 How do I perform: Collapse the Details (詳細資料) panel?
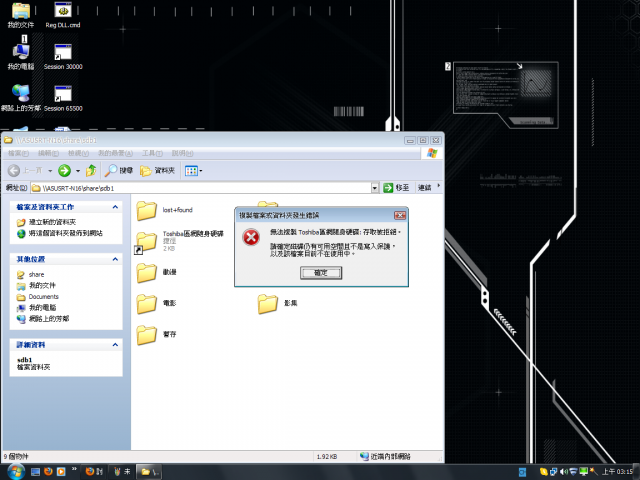115,345
